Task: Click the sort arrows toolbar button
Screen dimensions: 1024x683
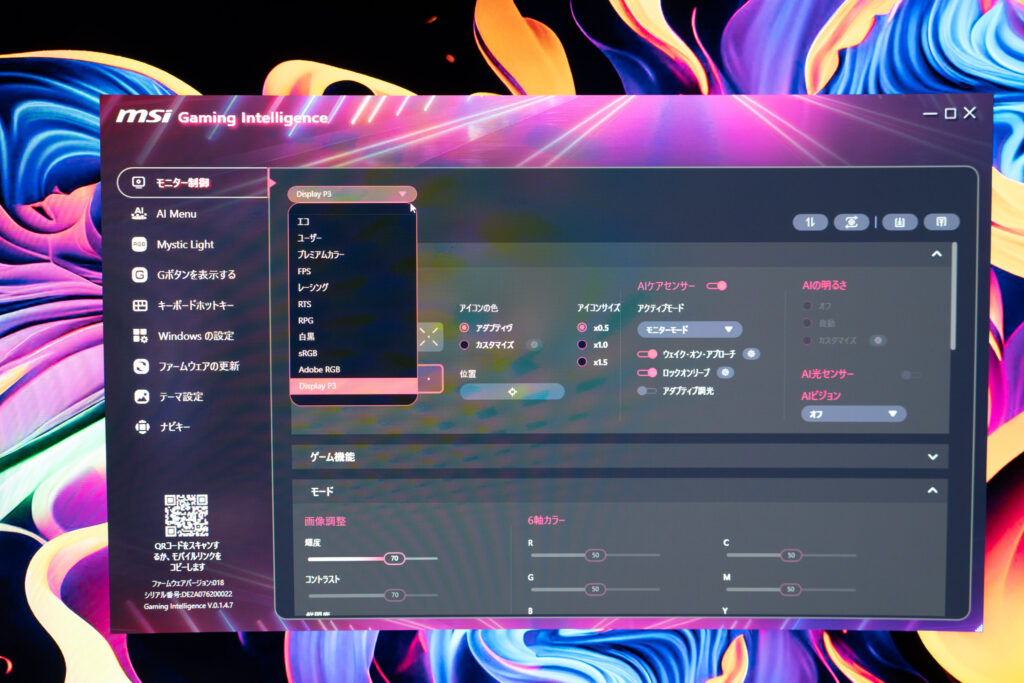Action: pos(810,223)
